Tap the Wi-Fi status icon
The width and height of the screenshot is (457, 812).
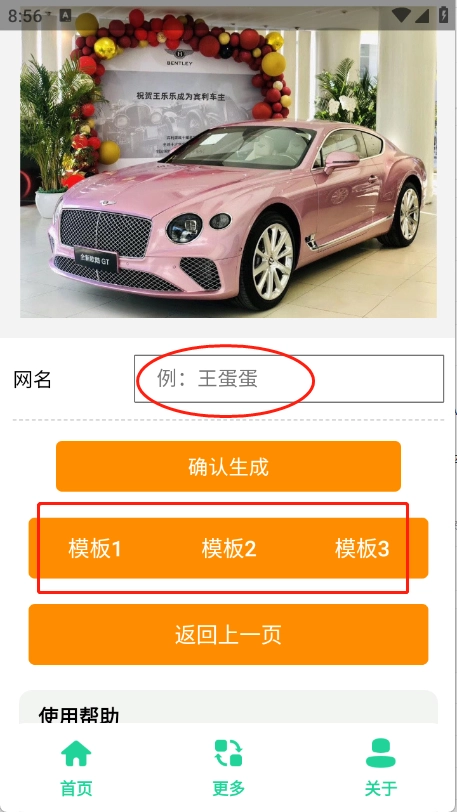pos(402,16)
